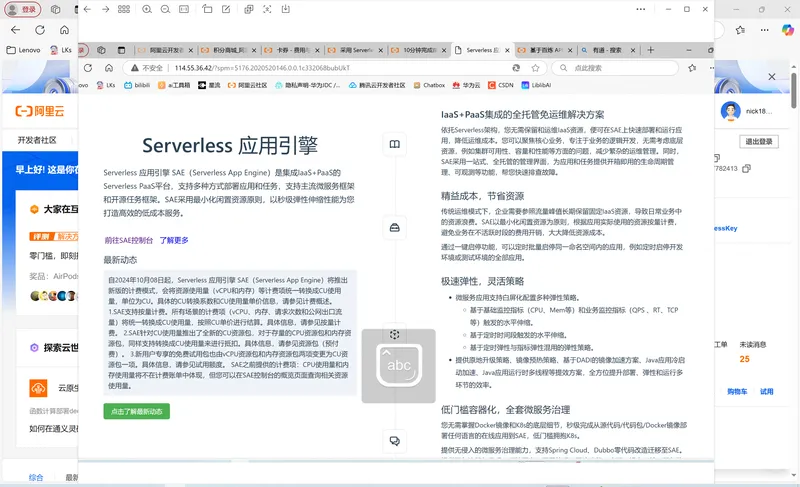This screenshot has width=800, height=487.
Task: Select the 积分商城 tab in the screenshot
Action: tap(229, 50)
